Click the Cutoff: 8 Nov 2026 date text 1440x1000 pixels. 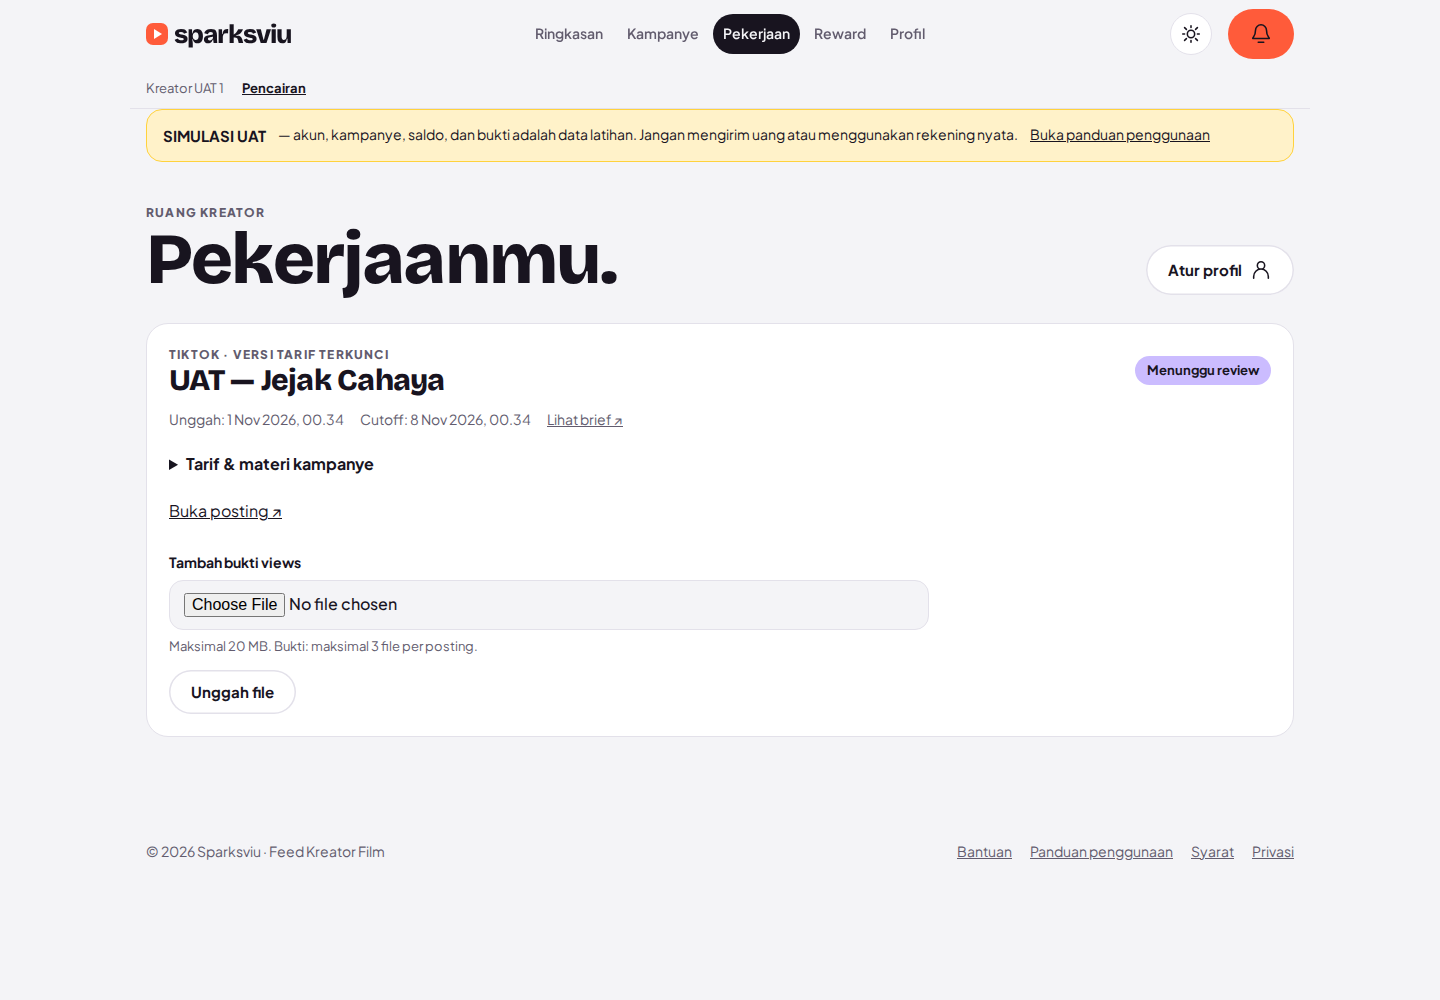[x=445, y=420]
